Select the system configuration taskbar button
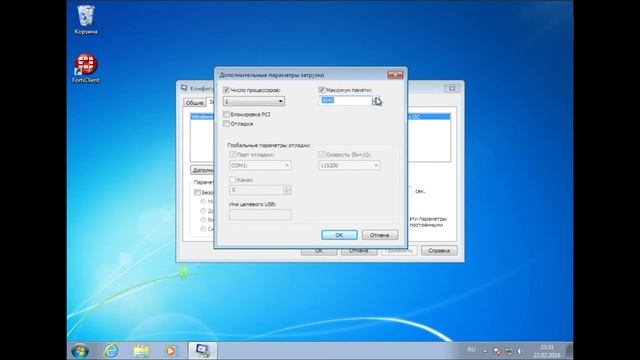 pos(202,351)
